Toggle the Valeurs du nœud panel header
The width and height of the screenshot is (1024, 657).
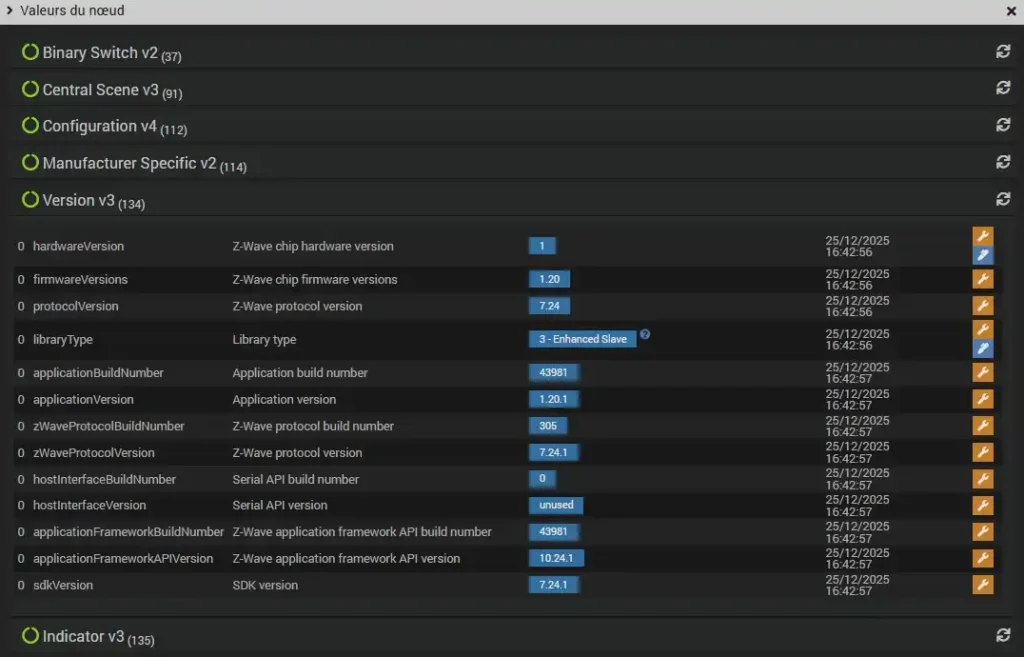[70, 11]
